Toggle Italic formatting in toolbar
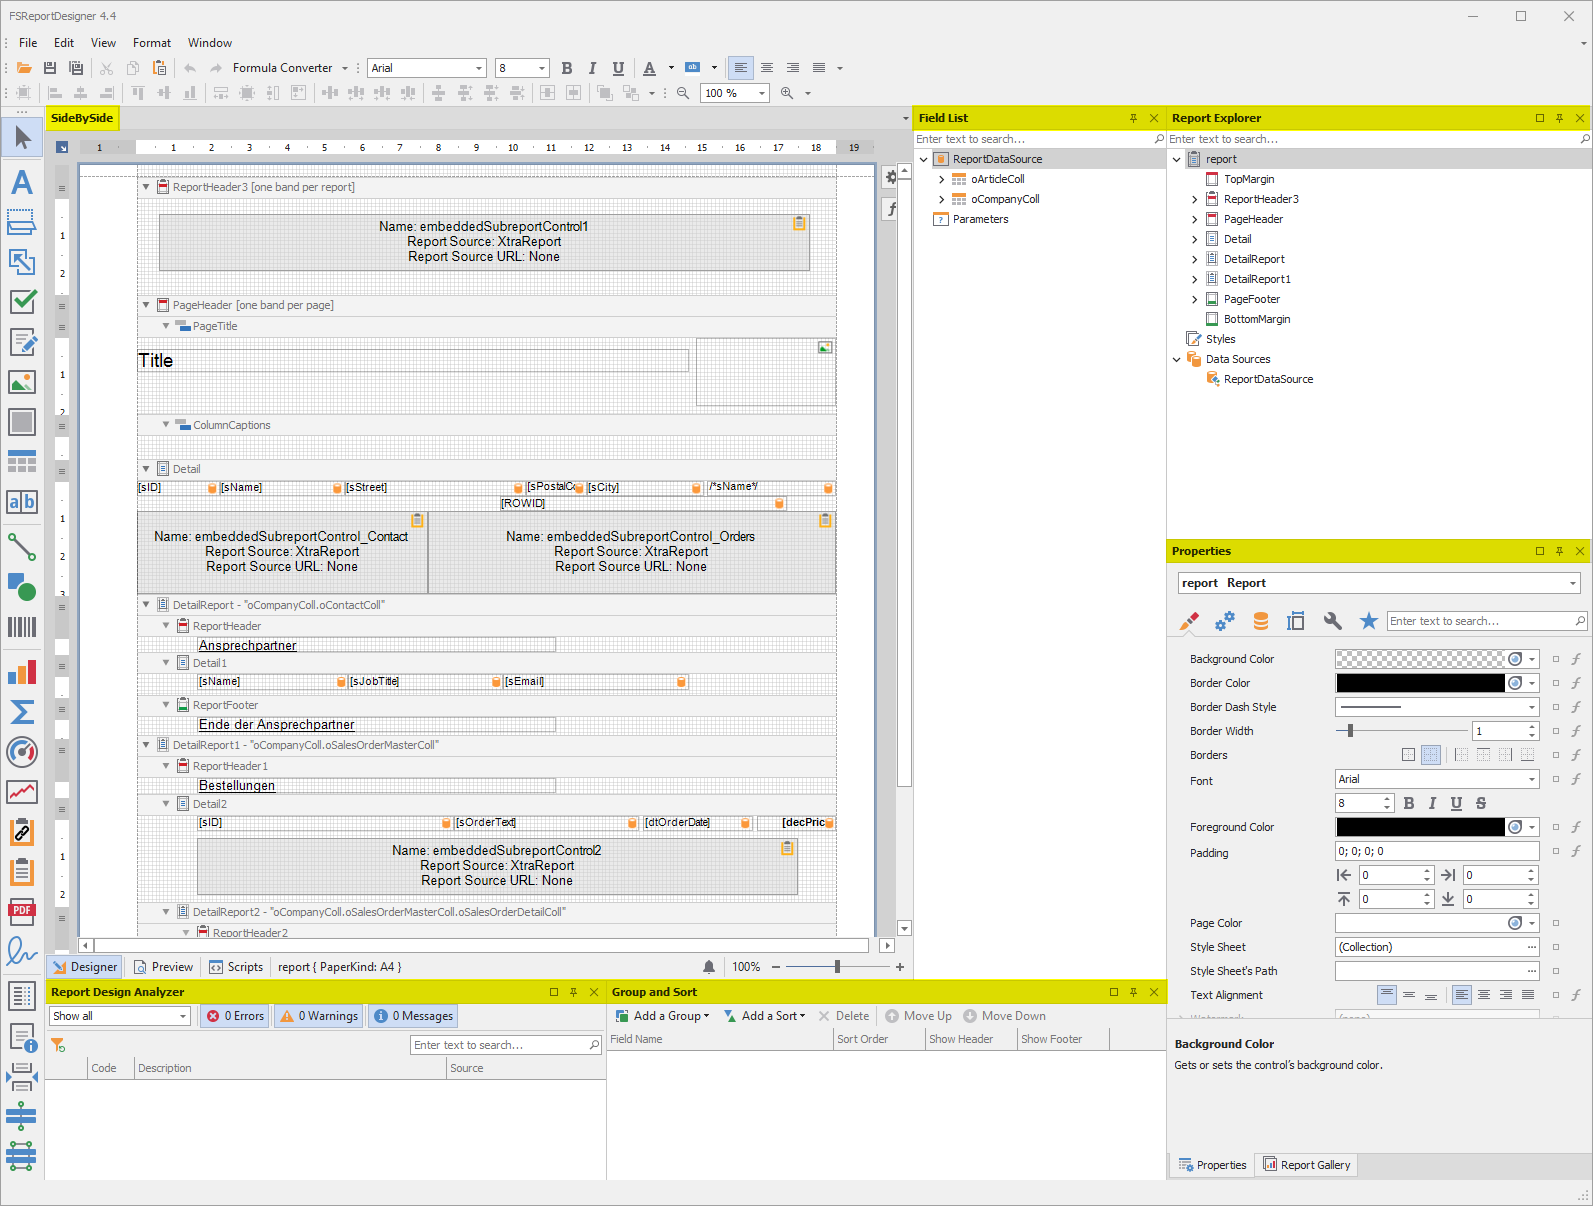The image size is (1593, 1206). click(592, 68)
